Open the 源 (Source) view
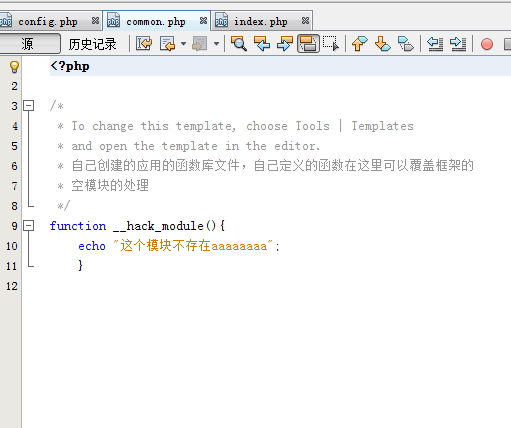The width and height of the screenshot is (511, 428). click(29, 44)
